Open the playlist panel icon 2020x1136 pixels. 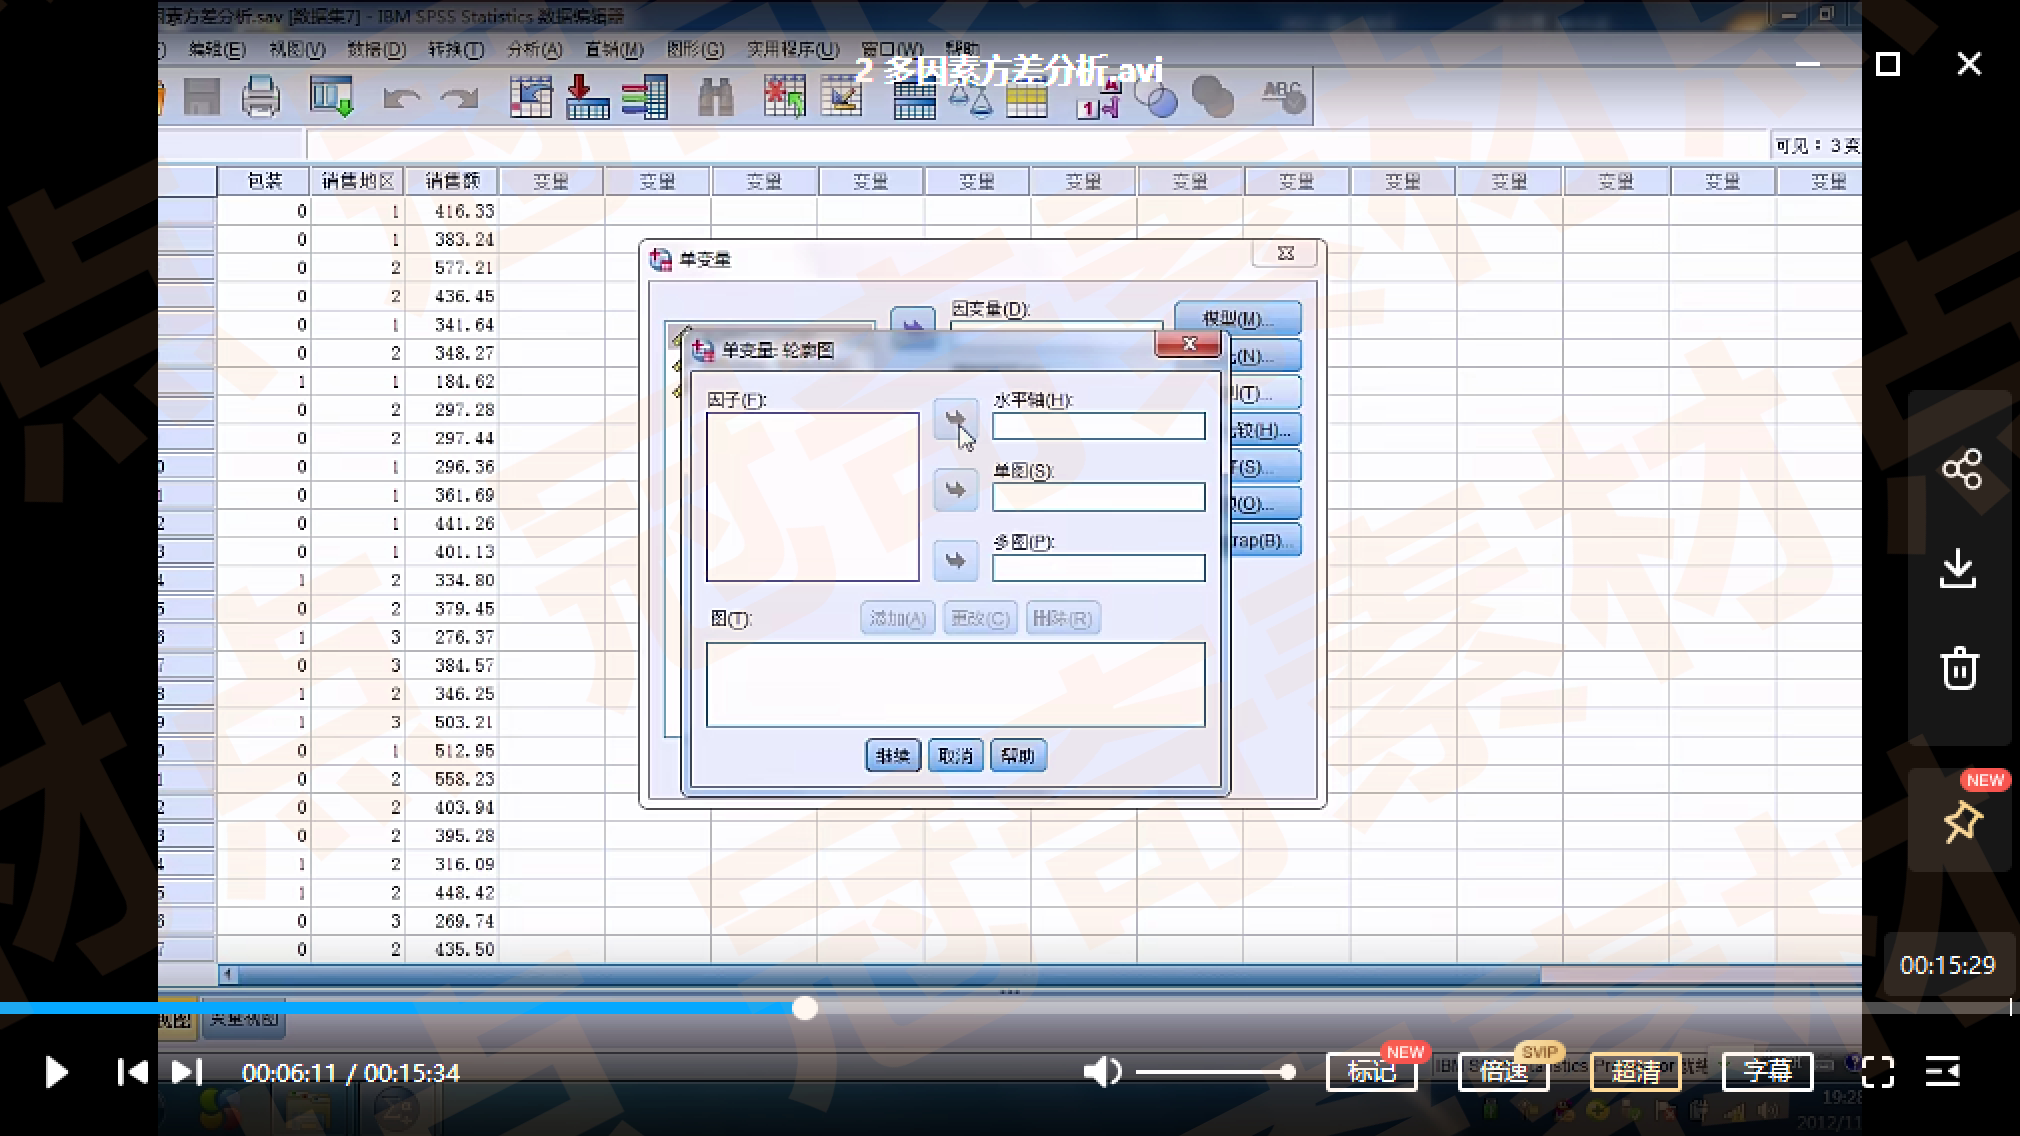tap(1943, 1072)
